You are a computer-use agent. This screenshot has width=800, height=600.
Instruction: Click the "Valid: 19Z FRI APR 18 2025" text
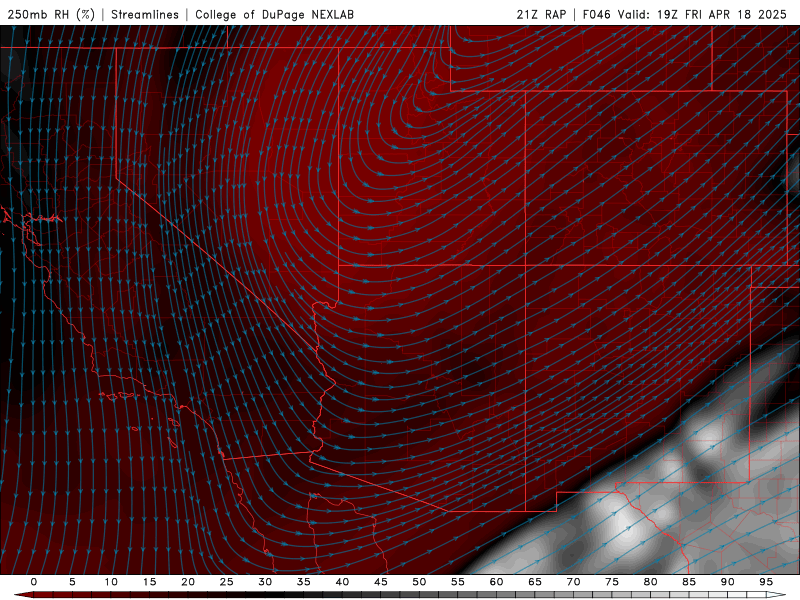[702, 14]
